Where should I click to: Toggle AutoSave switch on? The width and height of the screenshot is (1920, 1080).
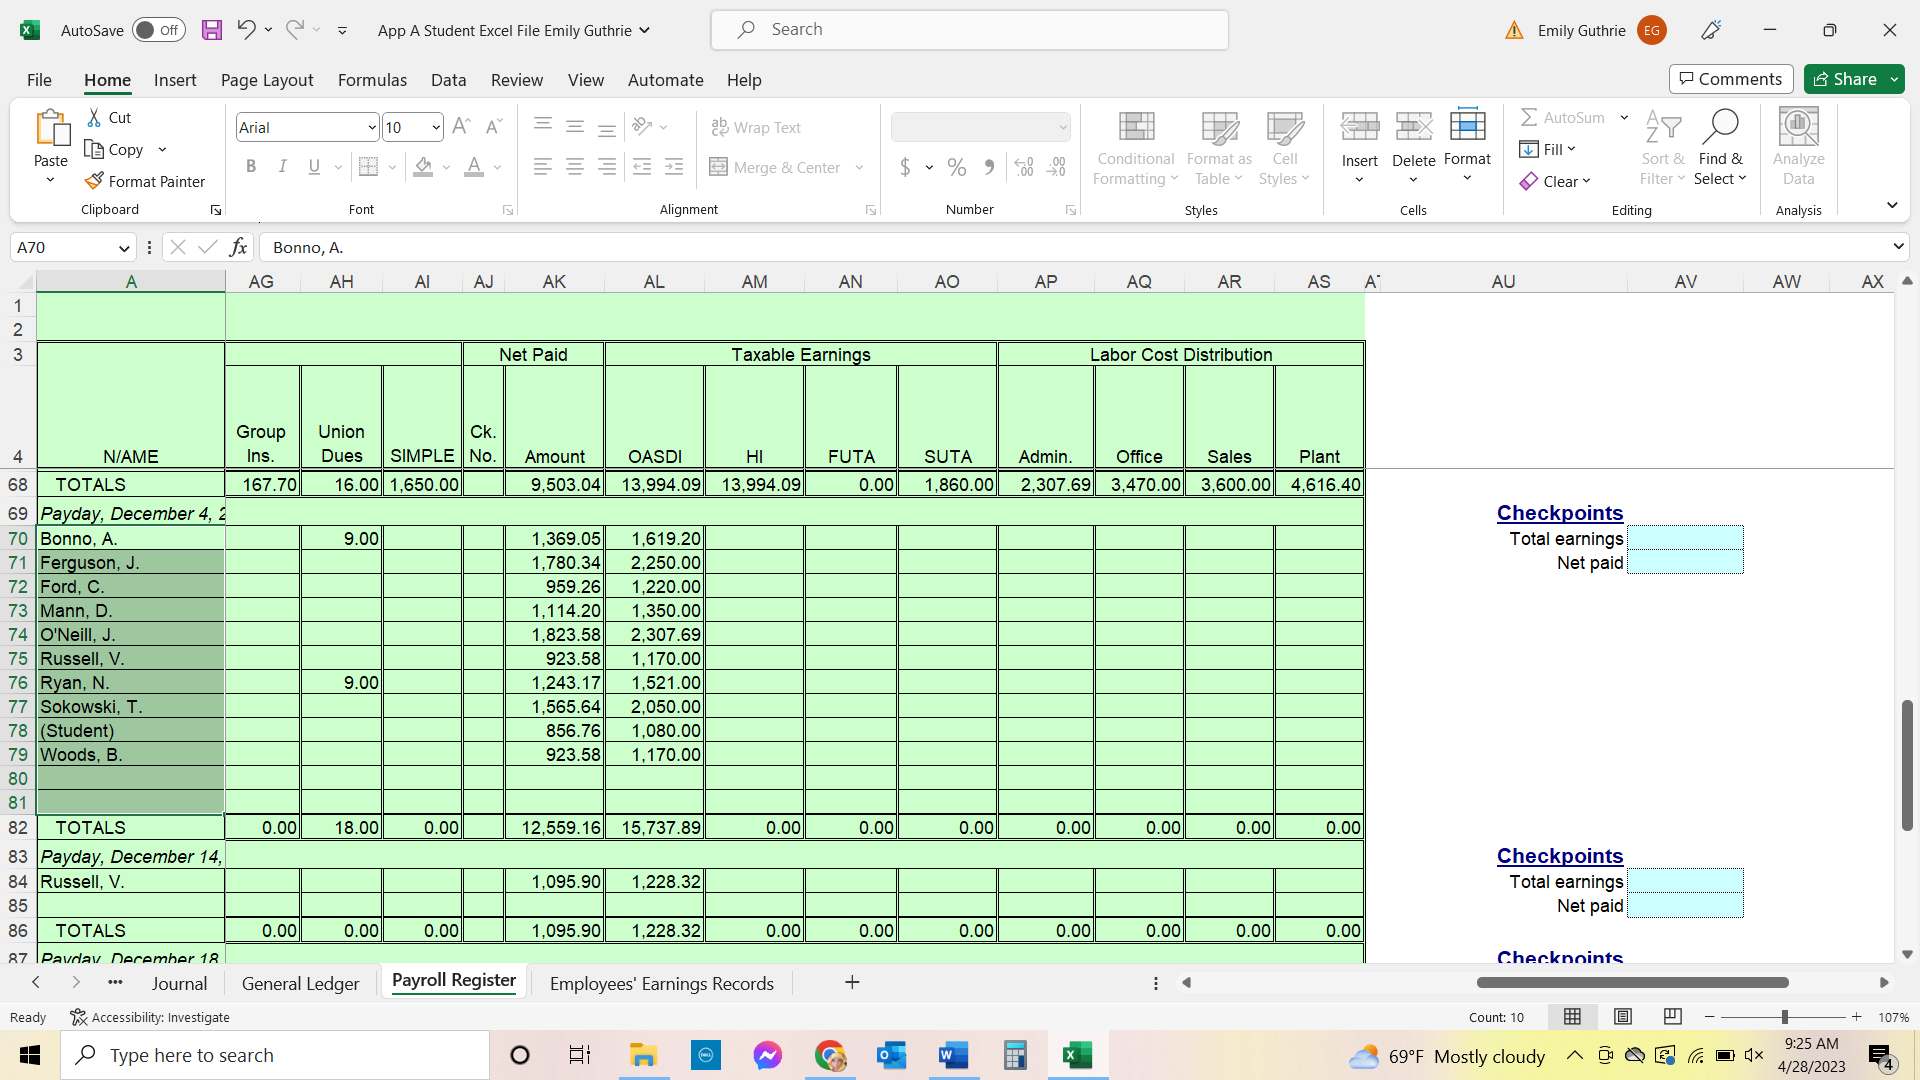coord(158,30)
